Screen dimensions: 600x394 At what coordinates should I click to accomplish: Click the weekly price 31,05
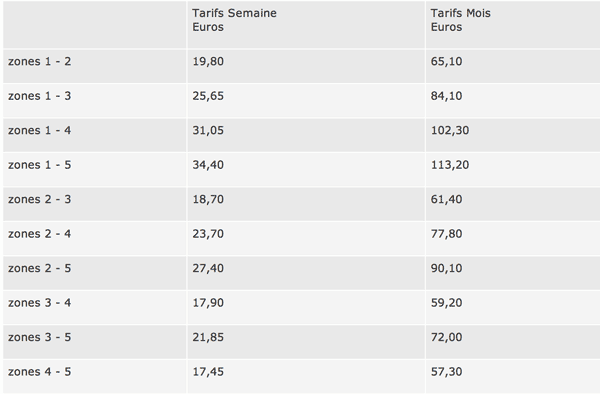pos(208,130)
